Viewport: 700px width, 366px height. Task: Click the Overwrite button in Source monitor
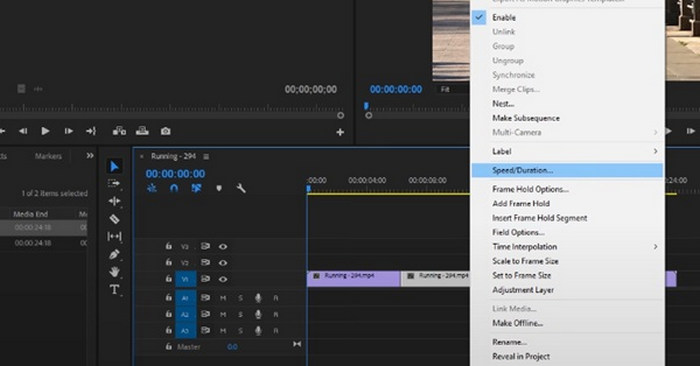[x=142, y=131]
